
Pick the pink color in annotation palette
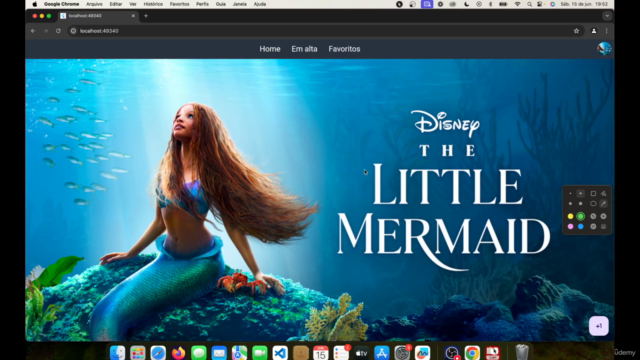(570, 227)
